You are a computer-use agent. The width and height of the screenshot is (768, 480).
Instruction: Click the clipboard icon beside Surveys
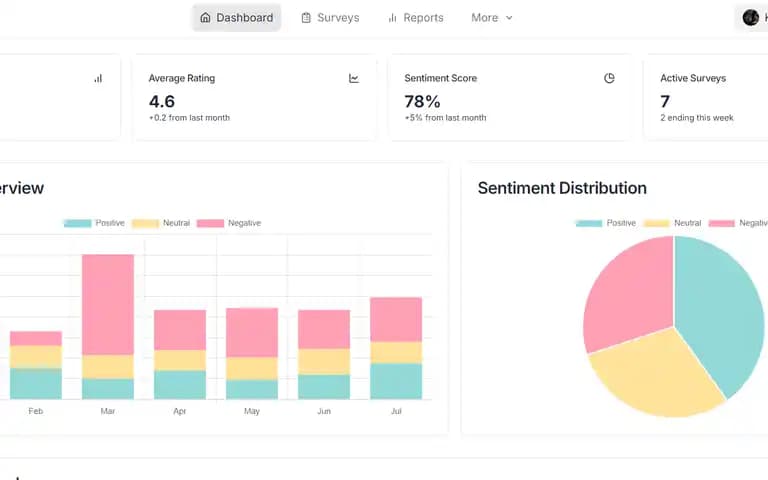[306, 18]
